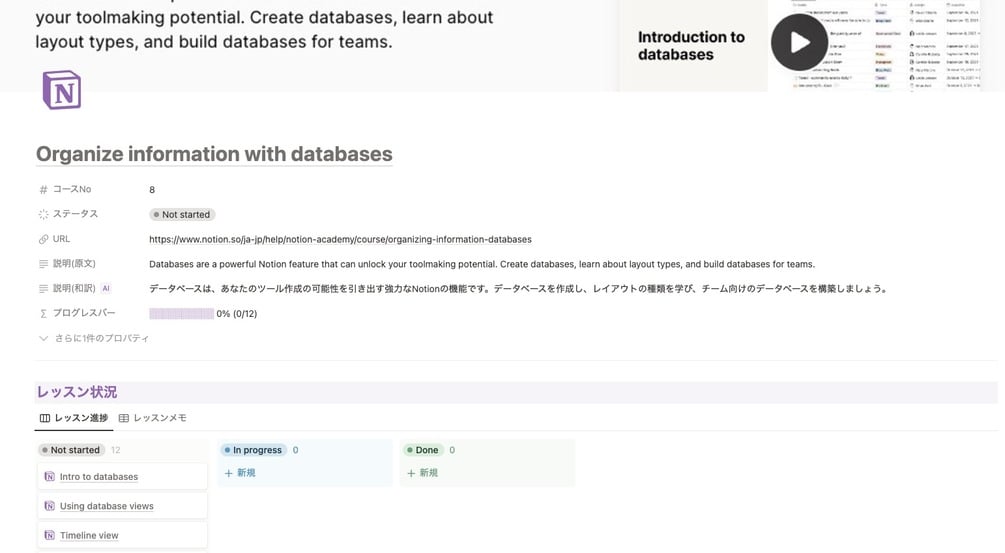
Task: Open the notion.so course URL link
Action: coord(340,240)
